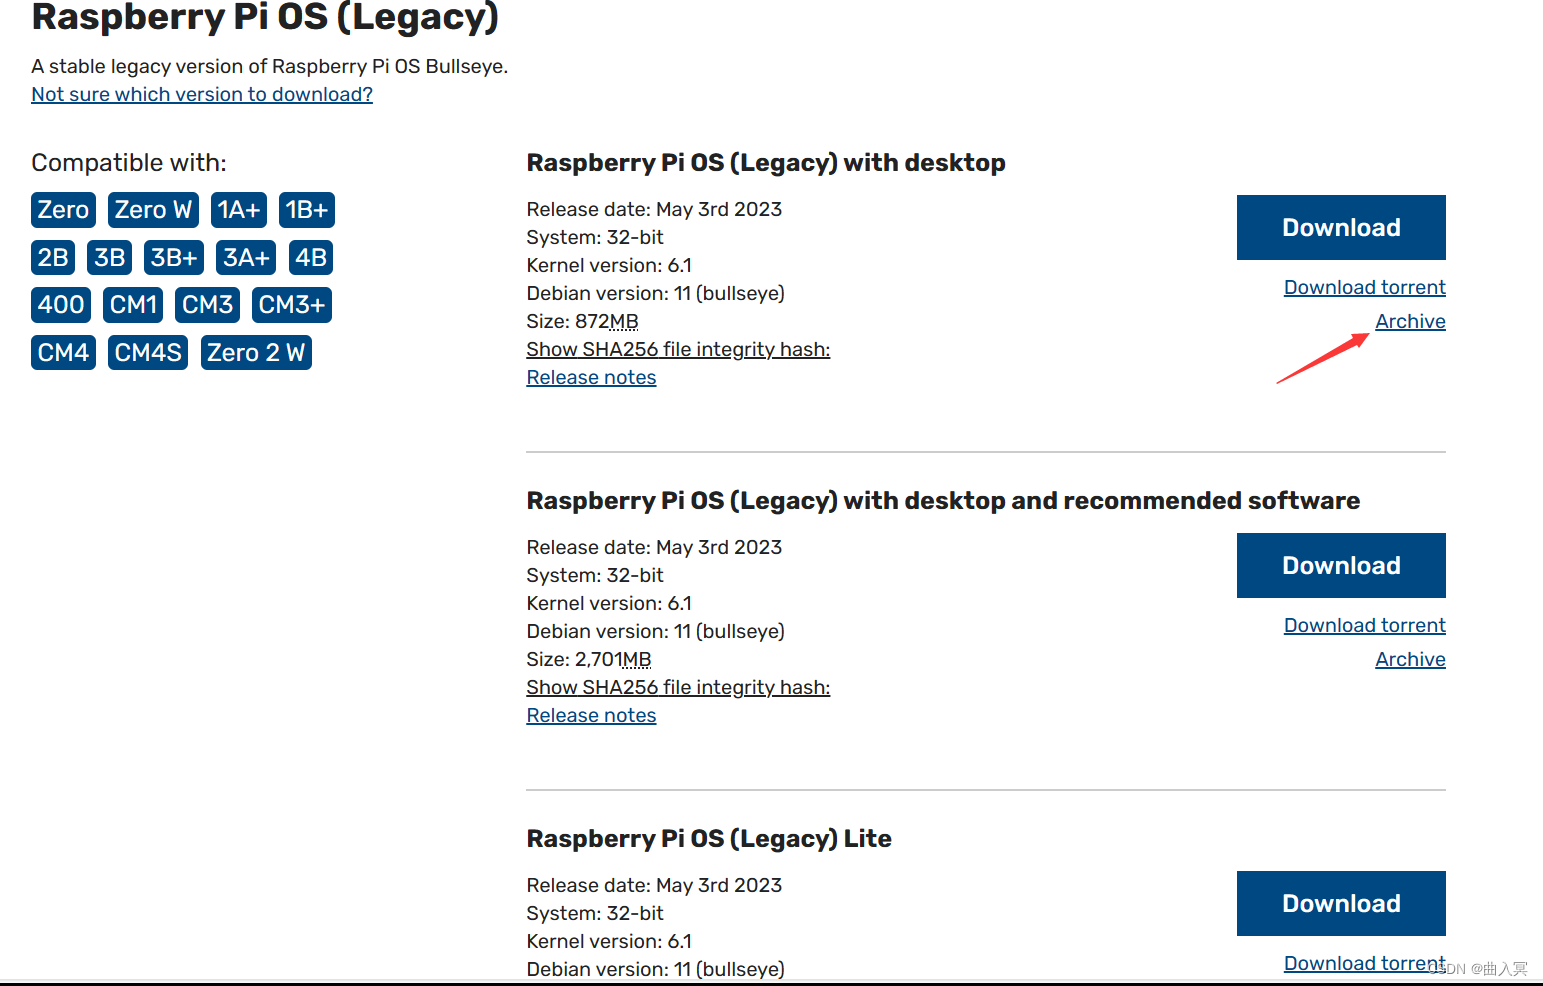The width and height of the screenshot is (1543, 986).
Task: Select the Zero 2 W compatibility badge
Action: [256, 352]
